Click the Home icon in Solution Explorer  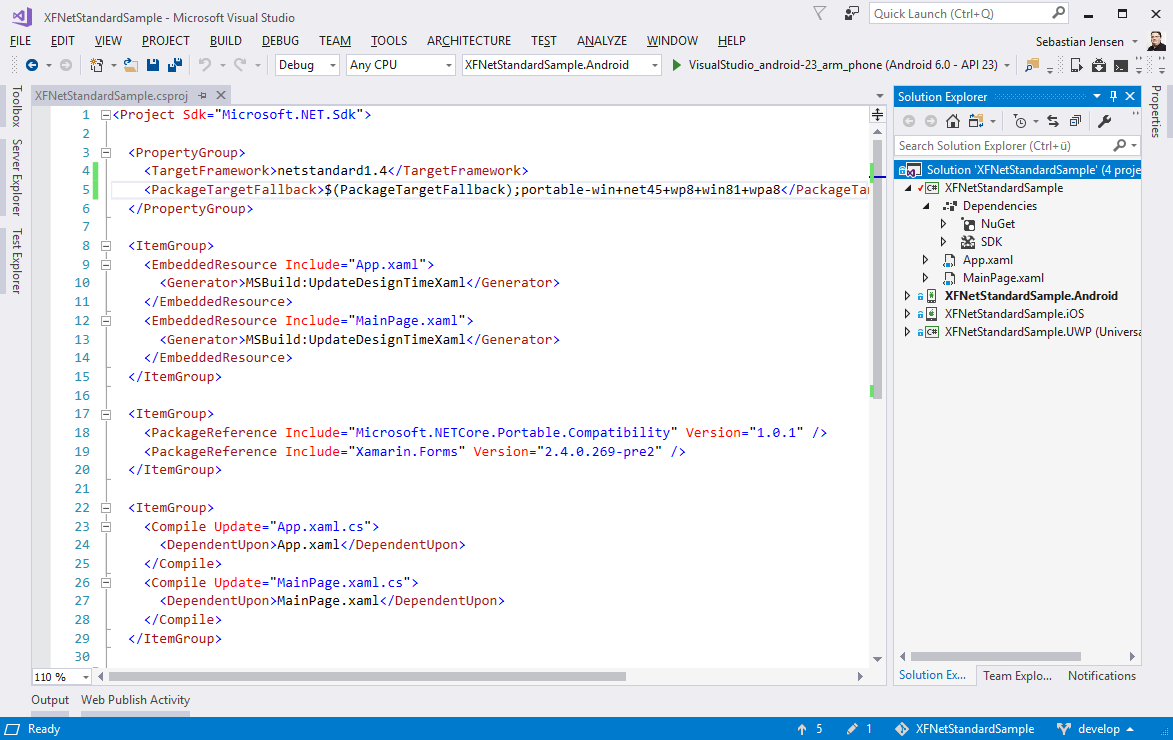click(x=953, y=121)
